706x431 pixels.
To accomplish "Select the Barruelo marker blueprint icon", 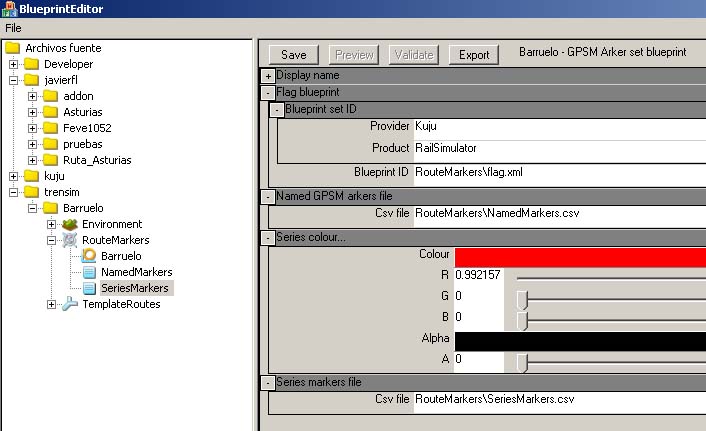I will pos(89,256).
